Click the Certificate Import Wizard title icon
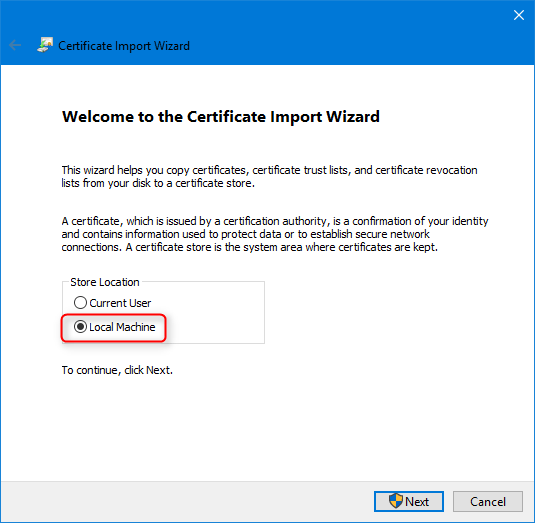This screenshot has width=535, height=523. point(45,45)
